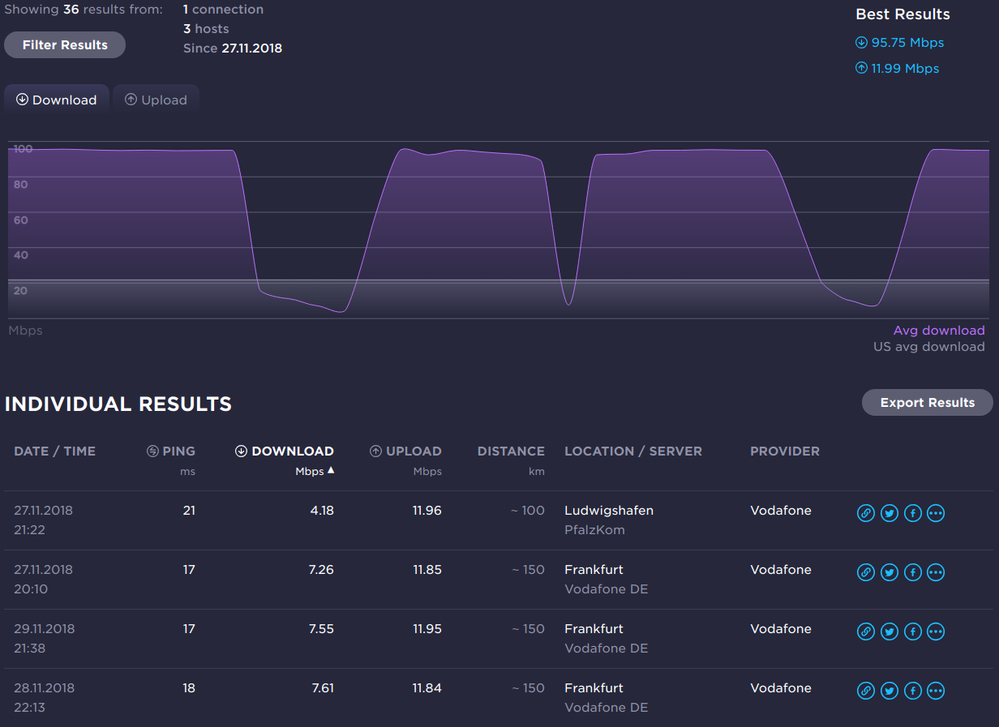This screenshot has height=727, width=999.
Task: Open Filter Results
Action: [65, 45]
